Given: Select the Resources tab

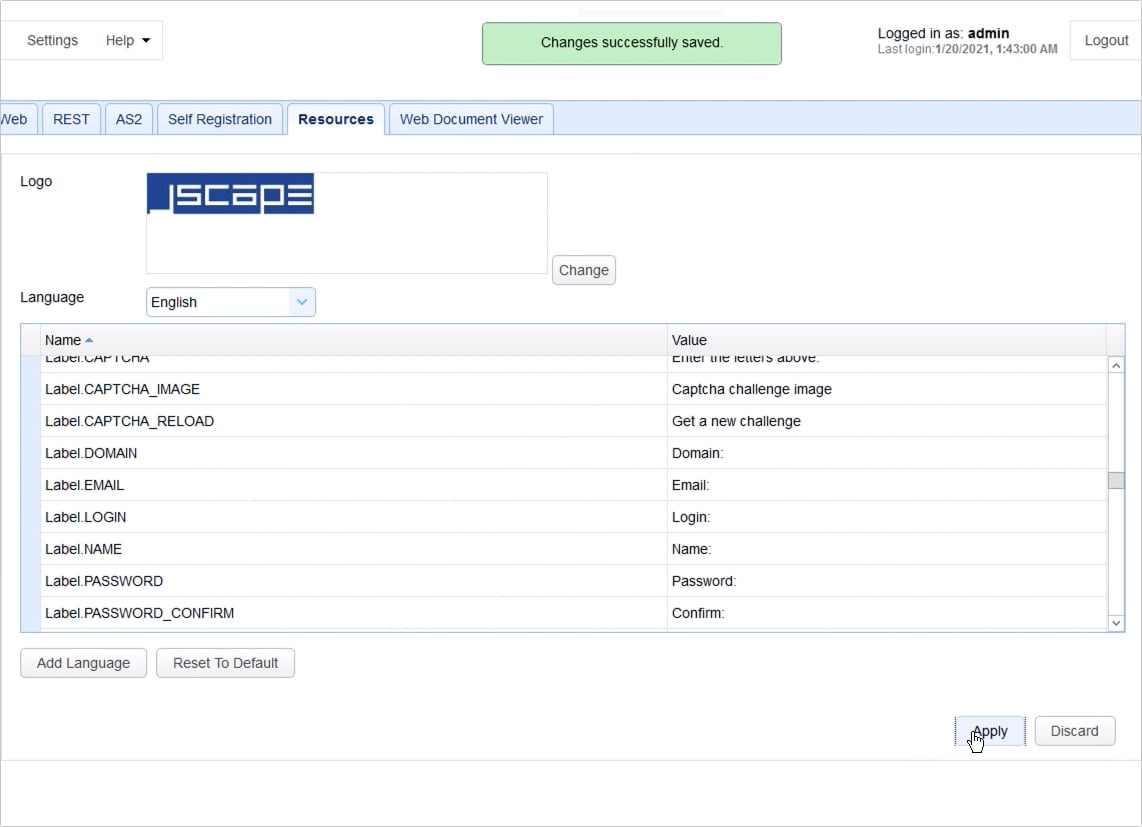Looking at the screenshot, I should [x=335, y=118].
